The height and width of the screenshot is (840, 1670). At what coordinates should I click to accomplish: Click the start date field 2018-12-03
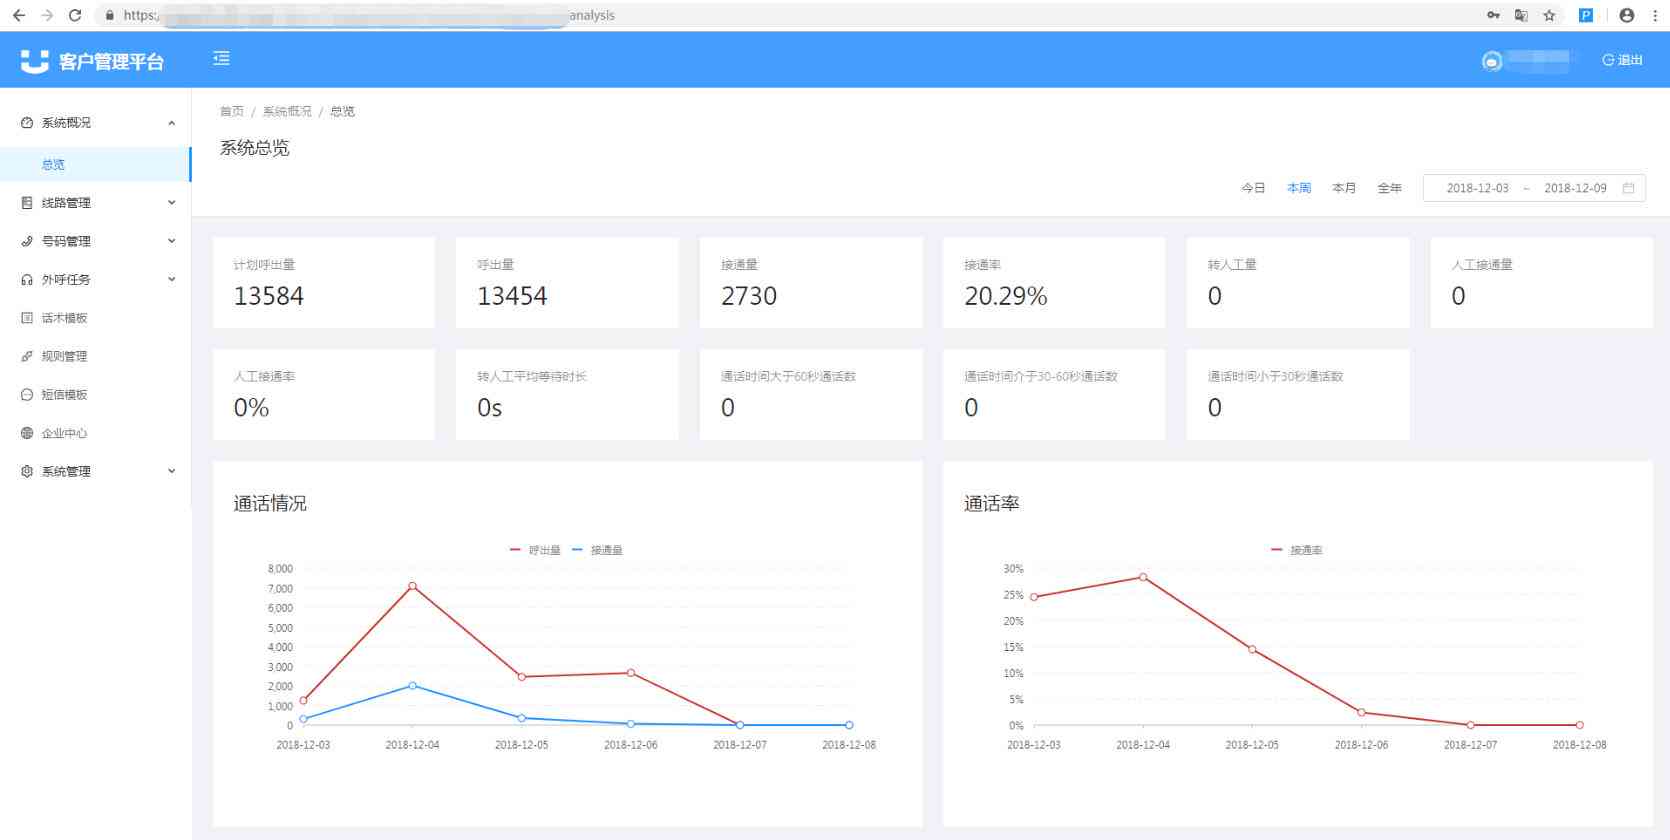[1477, 188]
